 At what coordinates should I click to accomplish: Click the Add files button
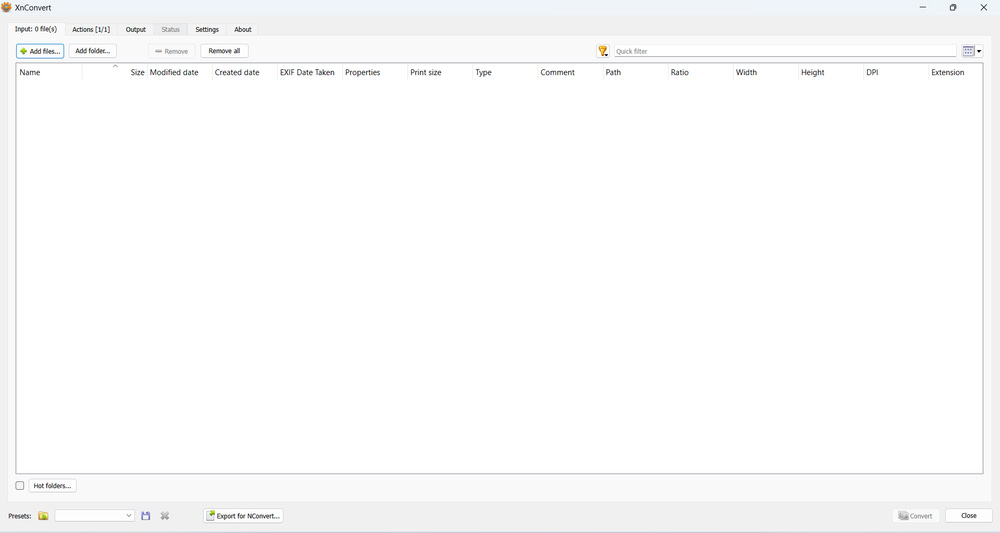coord(40,51)
